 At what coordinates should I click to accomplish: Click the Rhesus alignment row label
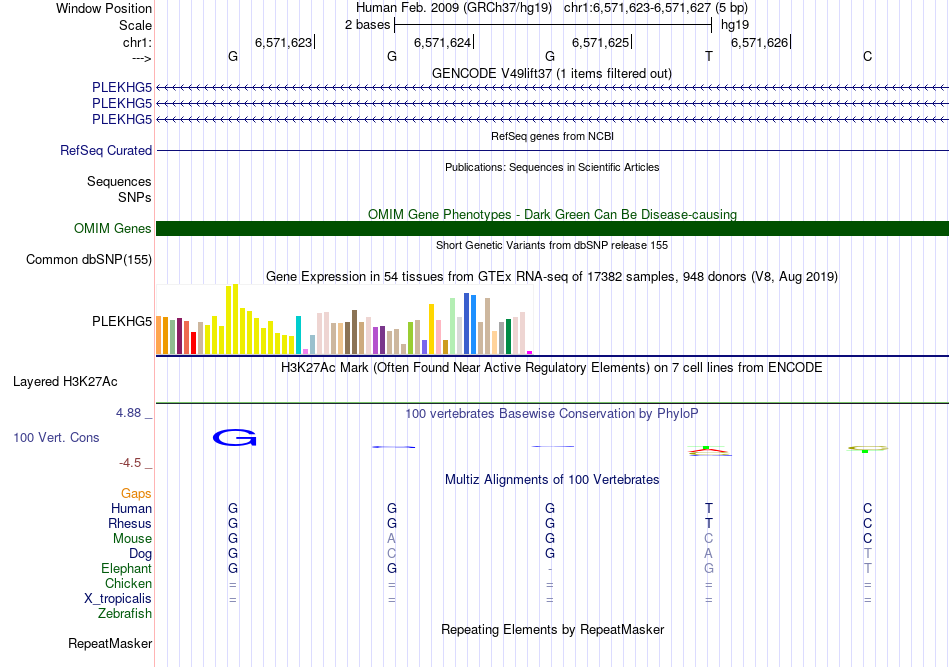pyautogui.click(x=130, y=523)
